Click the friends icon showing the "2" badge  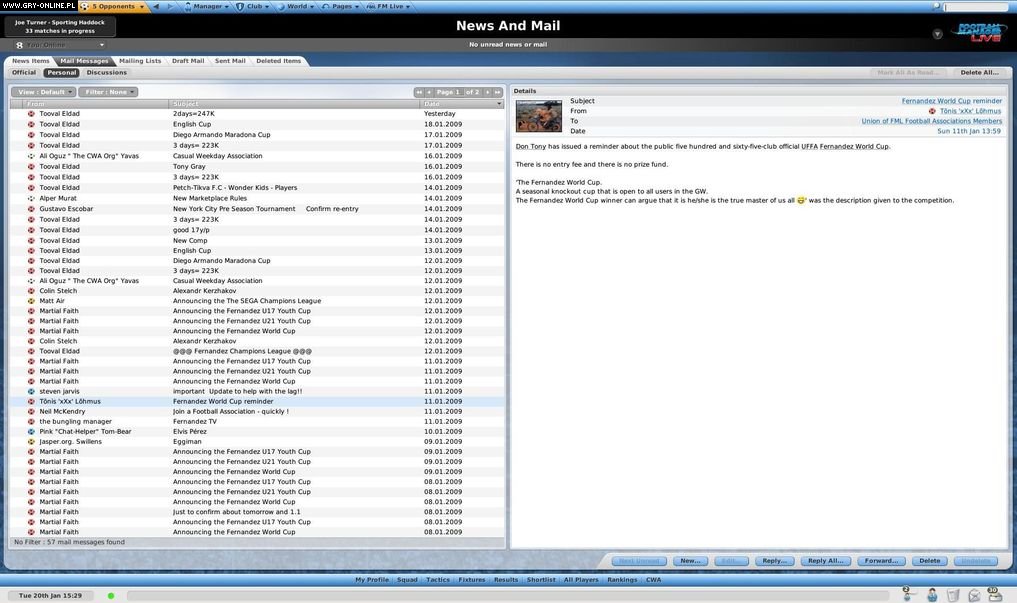906,596
